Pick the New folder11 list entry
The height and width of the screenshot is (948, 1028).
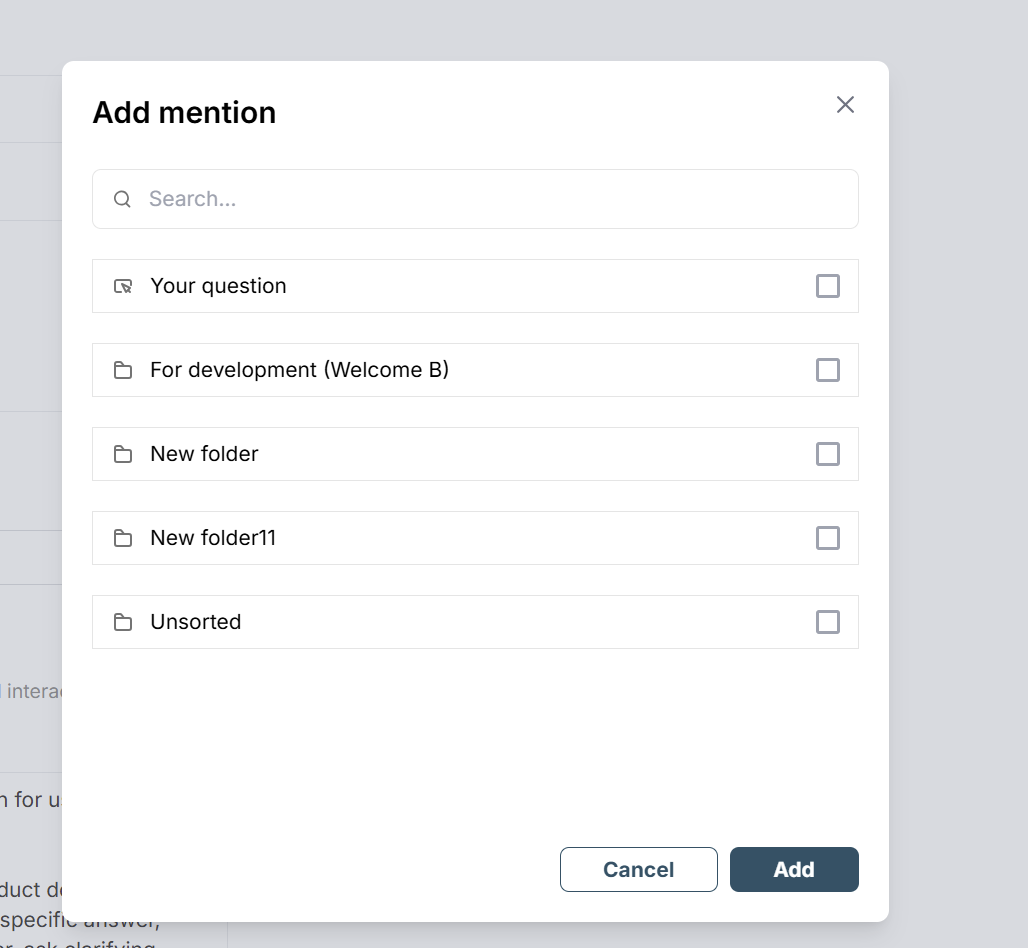point(475,538)
